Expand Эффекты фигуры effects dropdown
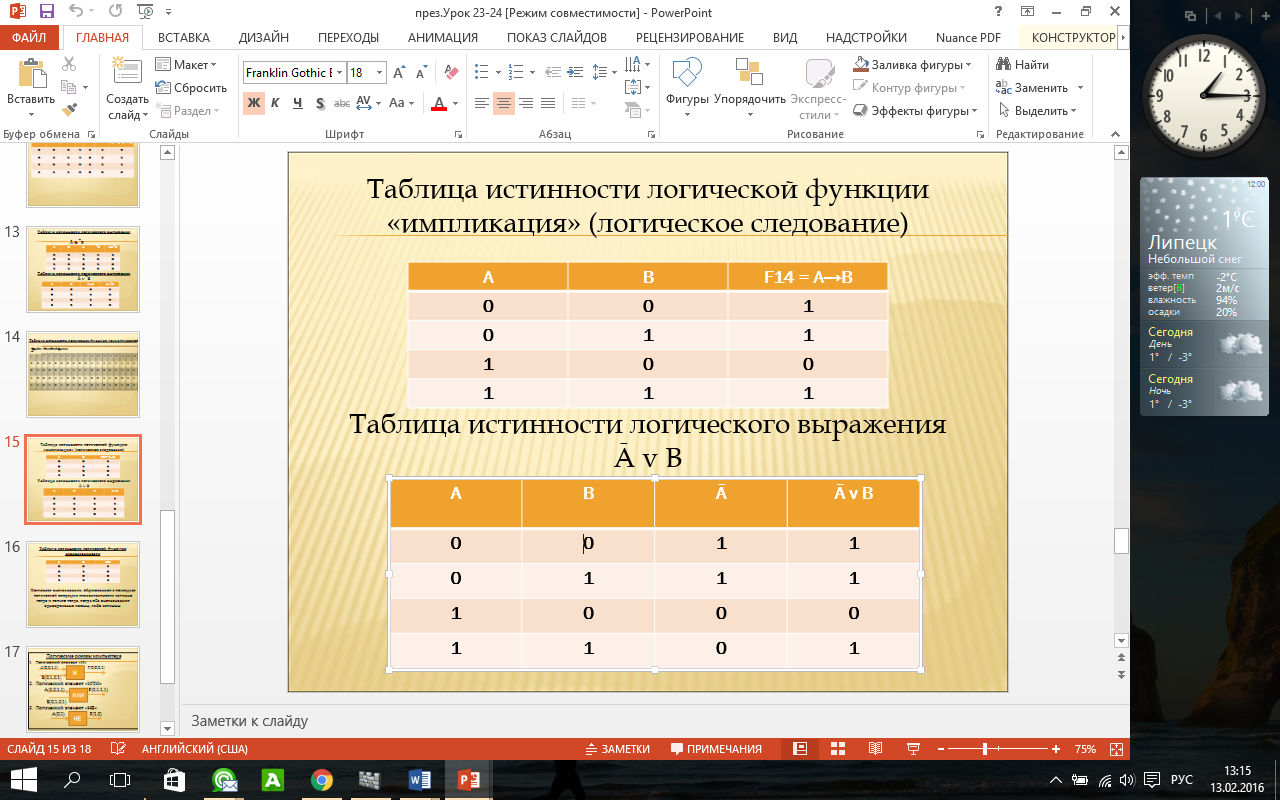Screen dimensions: 1280x800 (x=916, y=111)
